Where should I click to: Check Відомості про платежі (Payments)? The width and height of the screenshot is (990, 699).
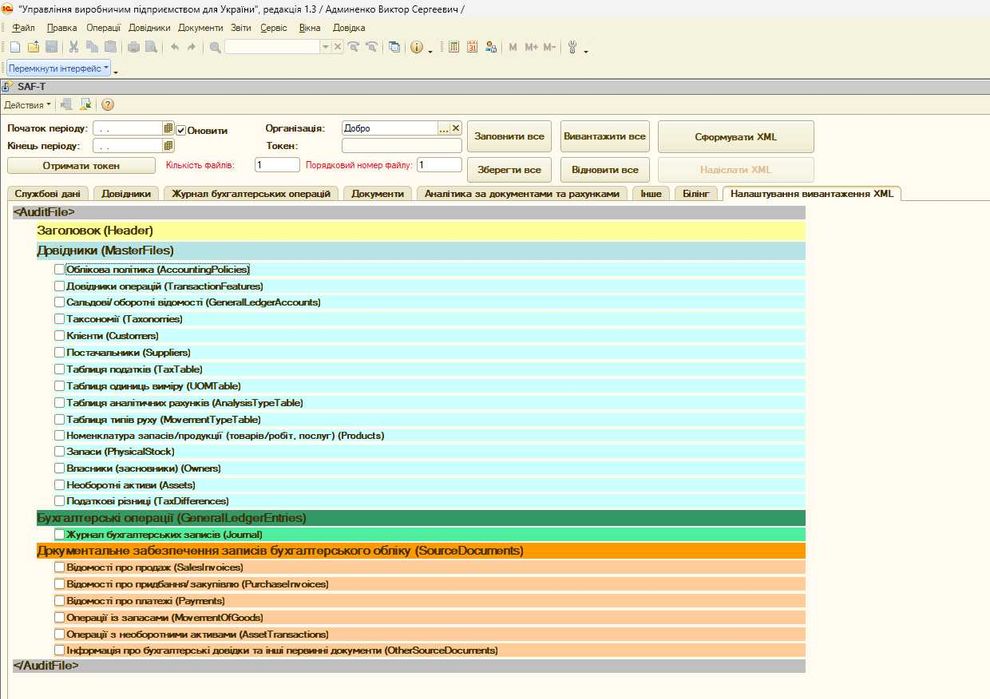click(x=59, y=601)
